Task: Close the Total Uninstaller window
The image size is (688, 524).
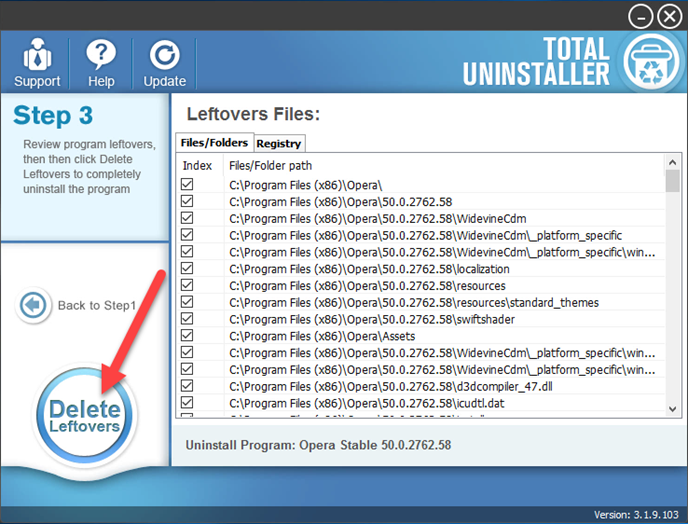Action: pos(670,17)
